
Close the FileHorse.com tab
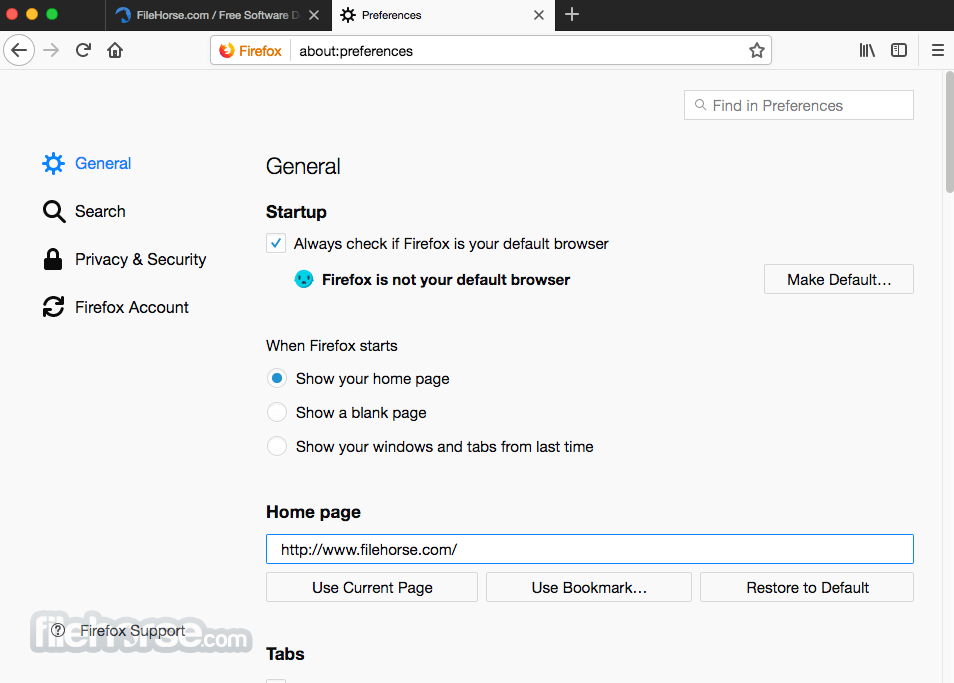314,15
